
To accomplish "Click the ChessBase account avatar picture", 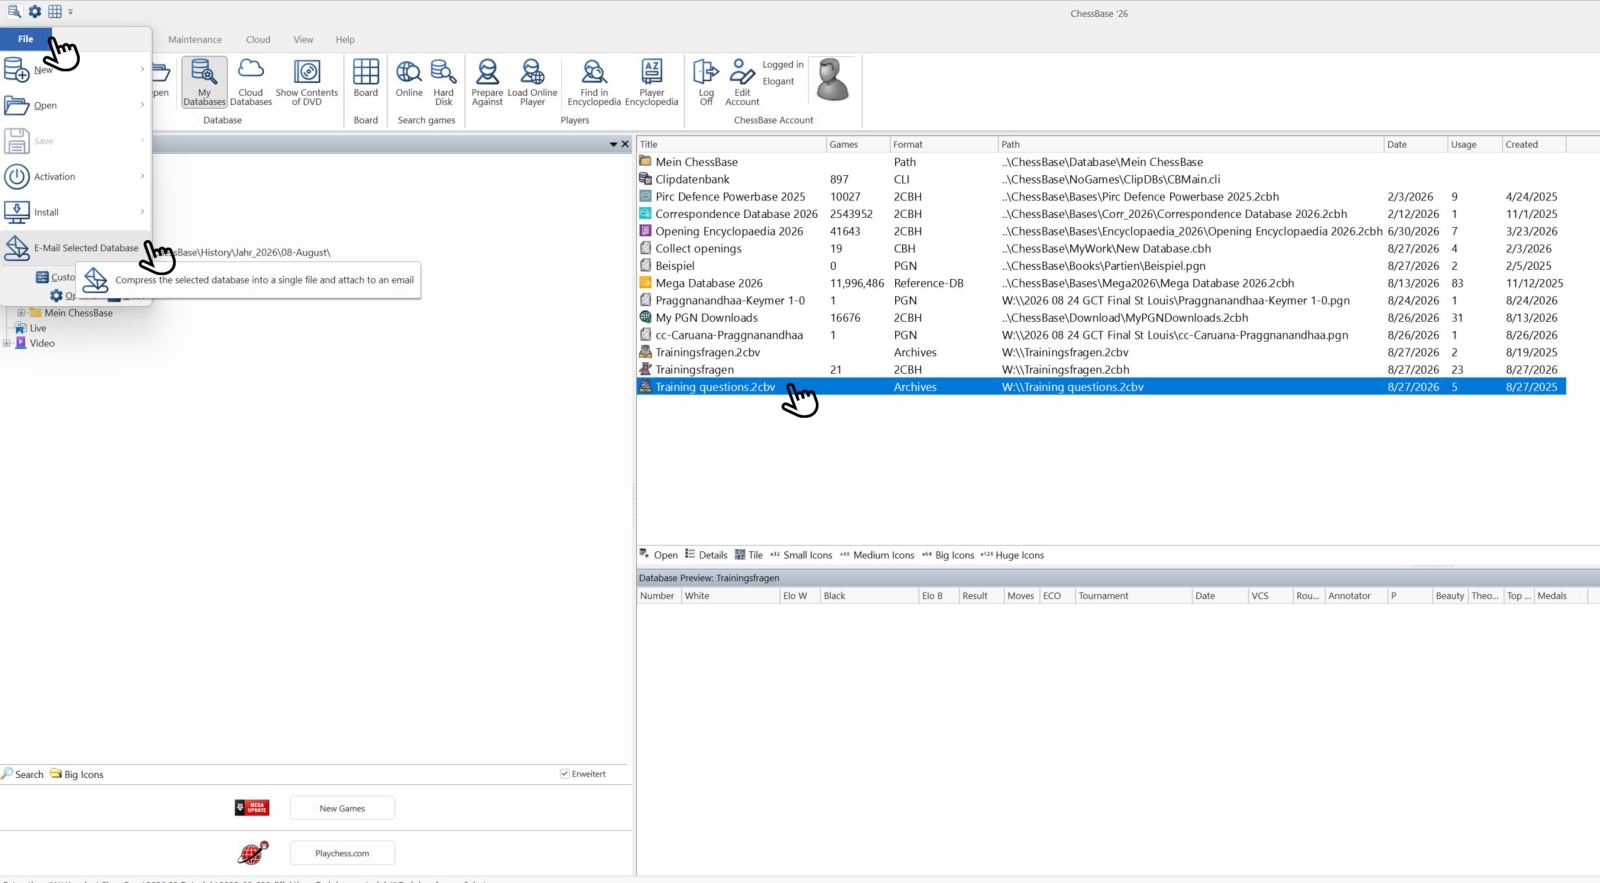I will click(832, 80).
